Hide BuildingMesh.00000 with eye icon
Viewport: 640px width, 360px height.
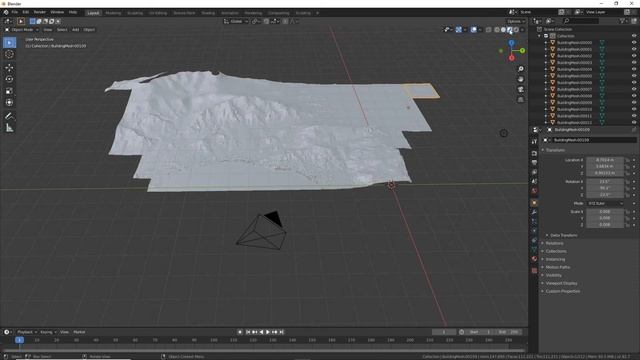click(634, 42)
